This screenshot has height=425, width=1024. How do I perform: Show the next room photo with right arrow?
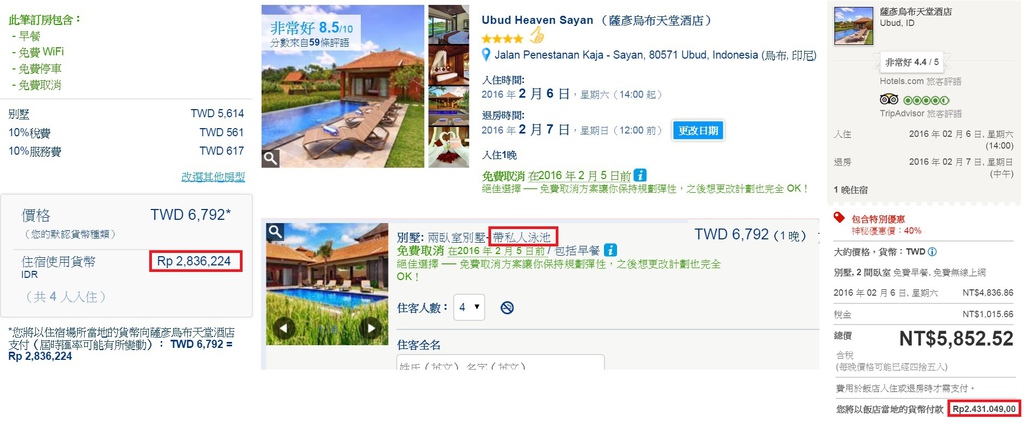coord(370,328)
